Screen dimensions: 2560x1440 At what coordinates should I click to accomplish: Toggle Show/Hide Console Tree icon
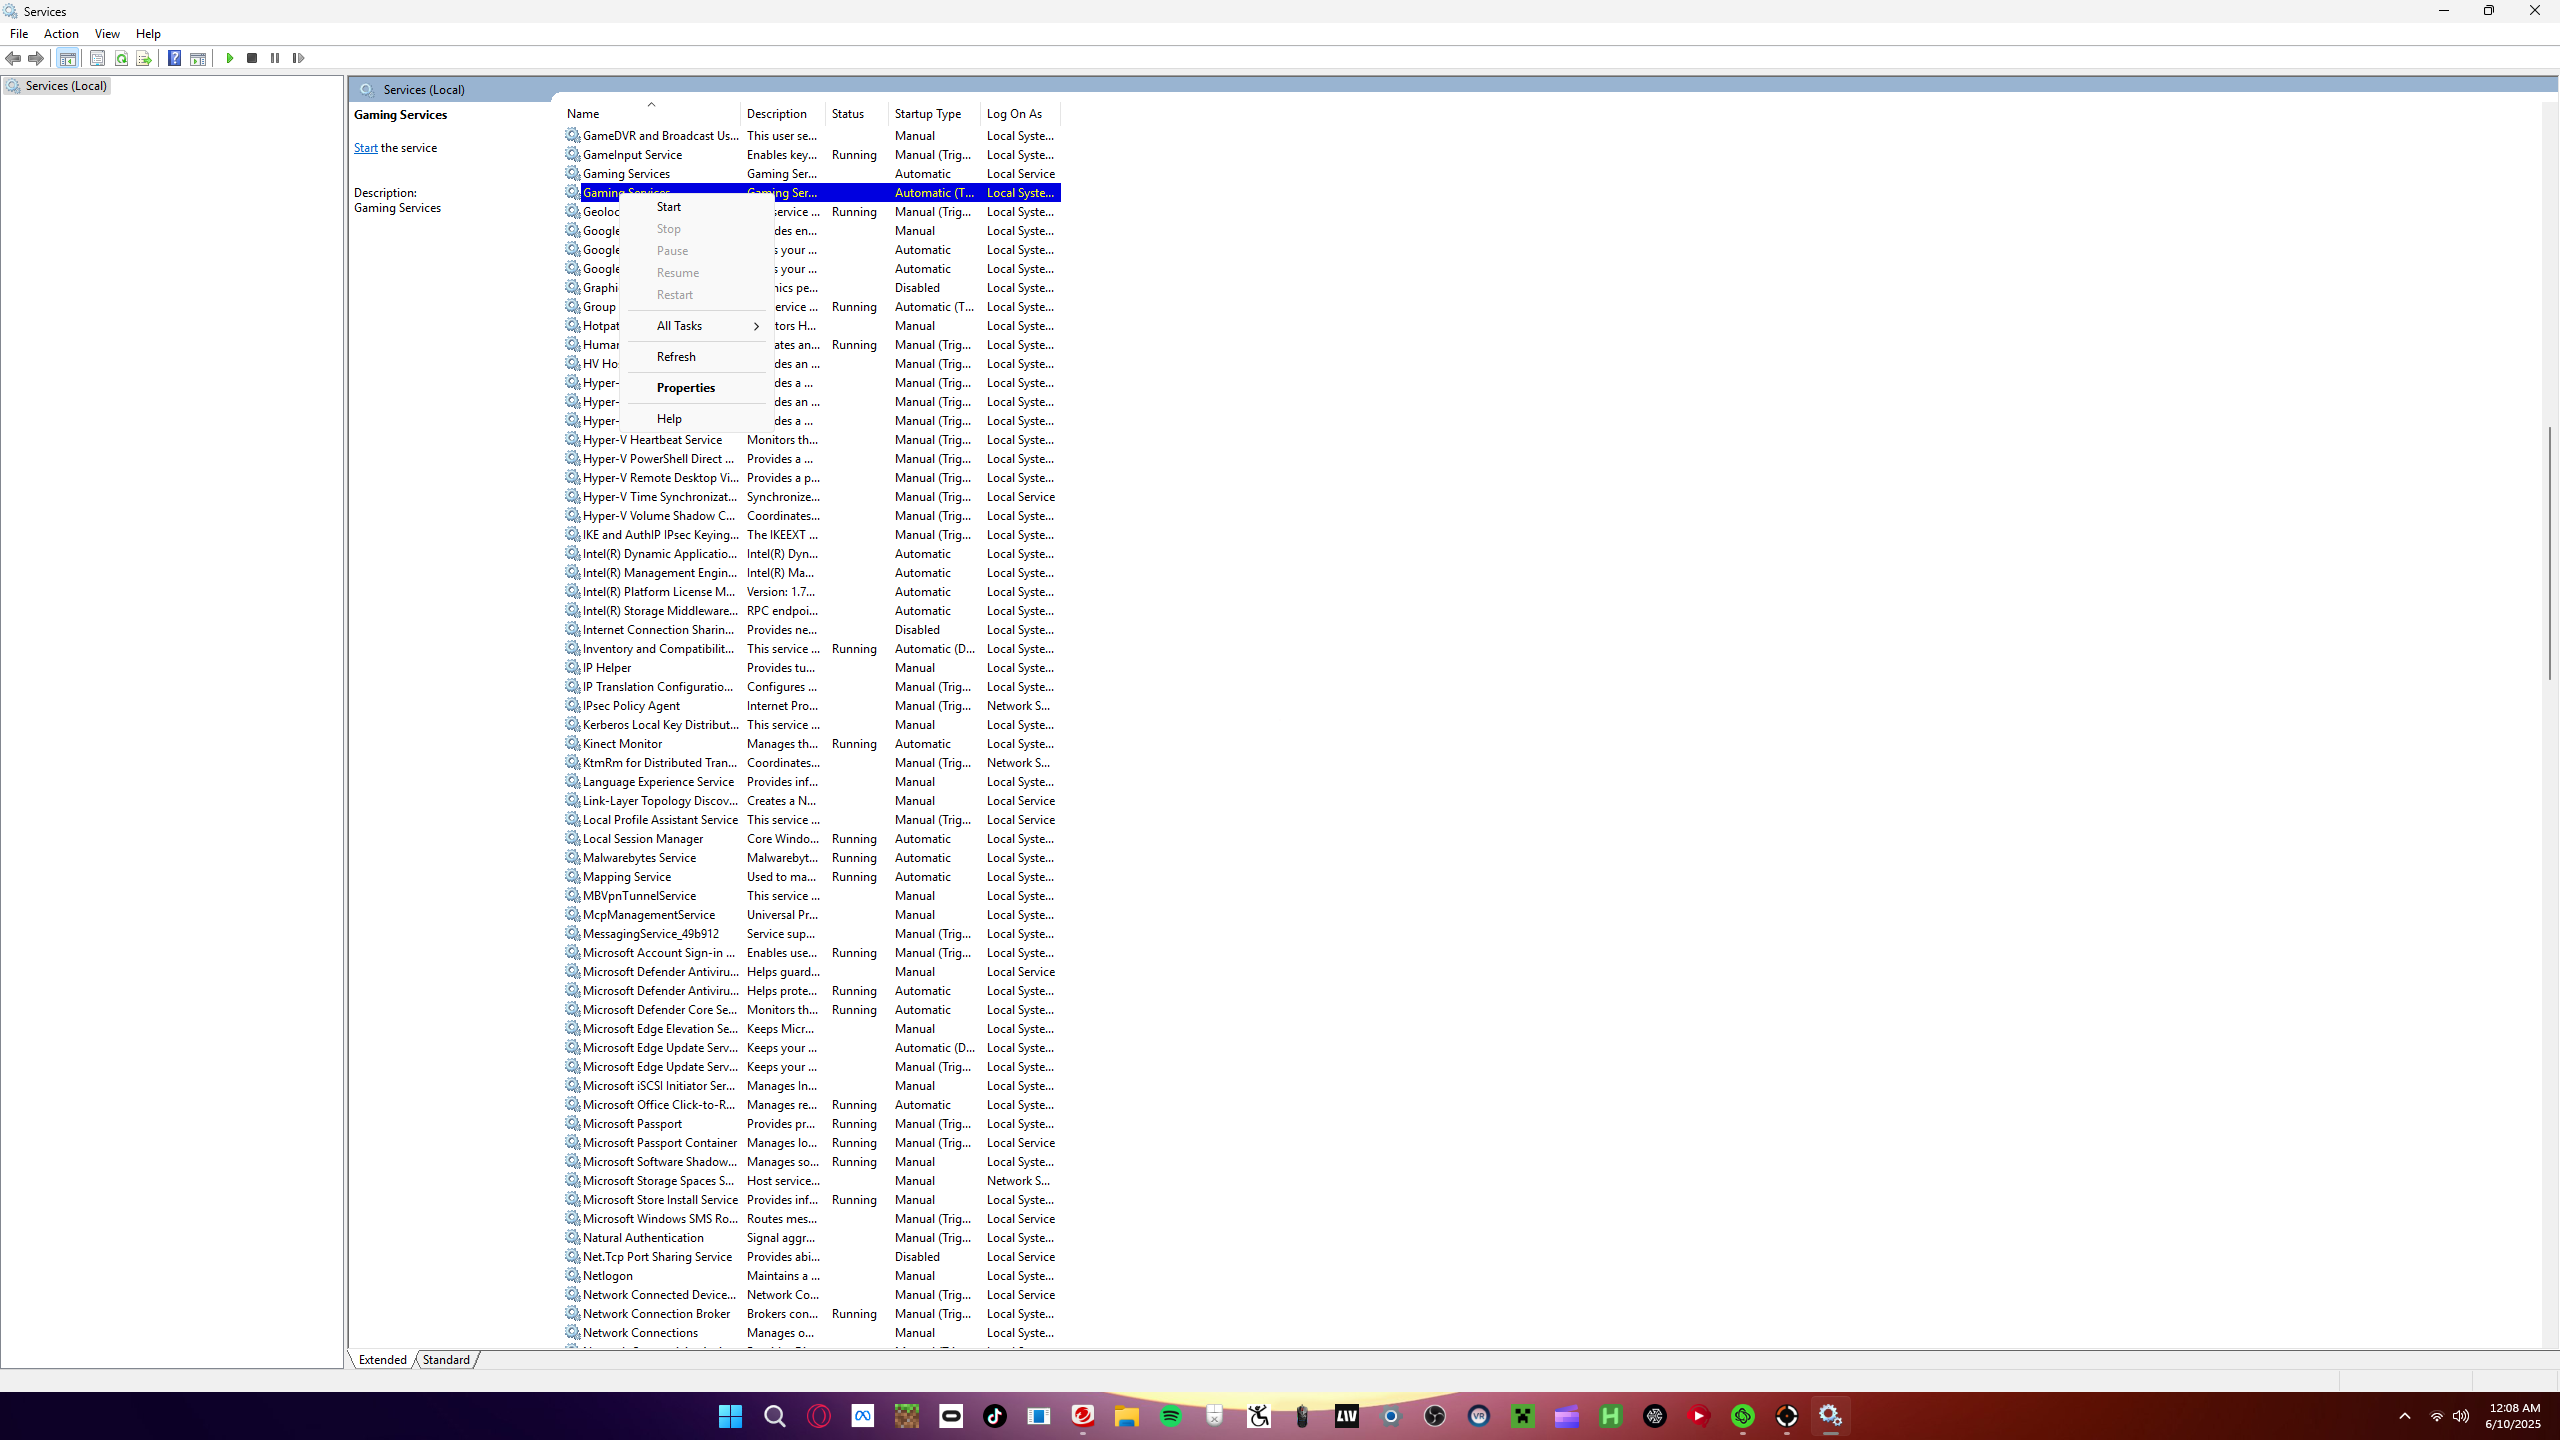tap(67, 58)
